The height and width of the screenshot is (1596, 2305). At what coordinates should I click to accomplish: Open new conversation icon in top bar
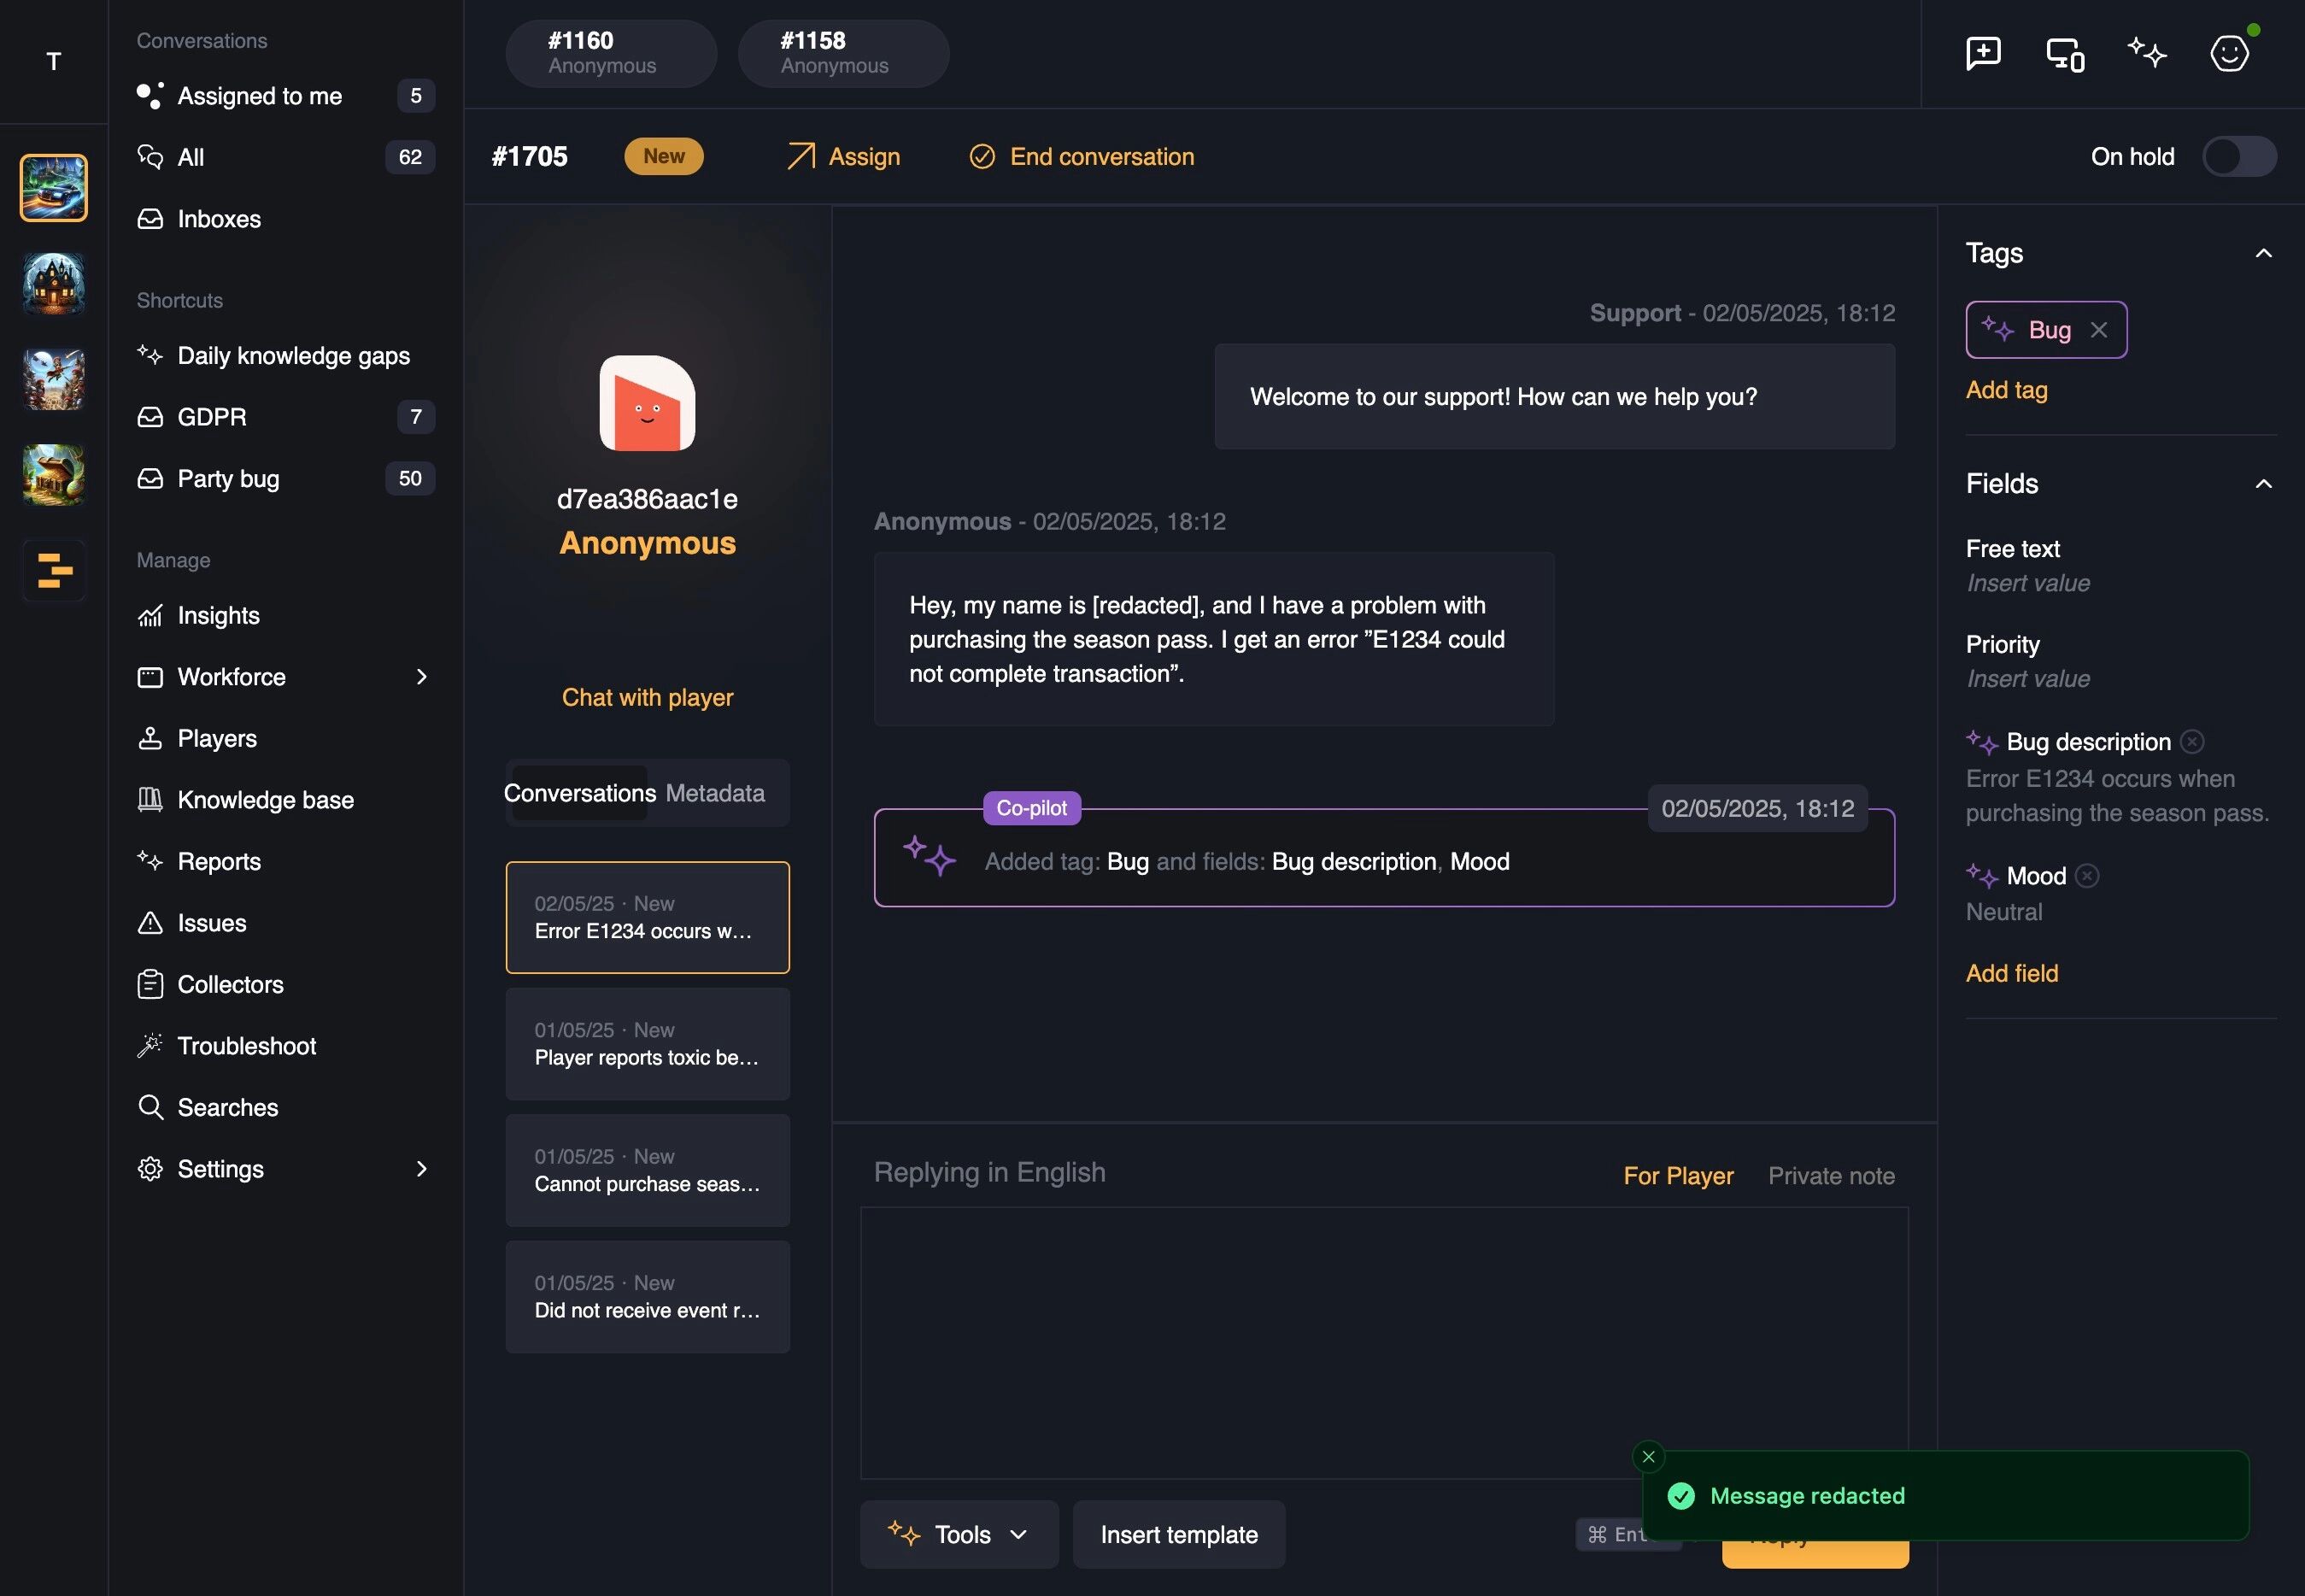pos(1983,53)
